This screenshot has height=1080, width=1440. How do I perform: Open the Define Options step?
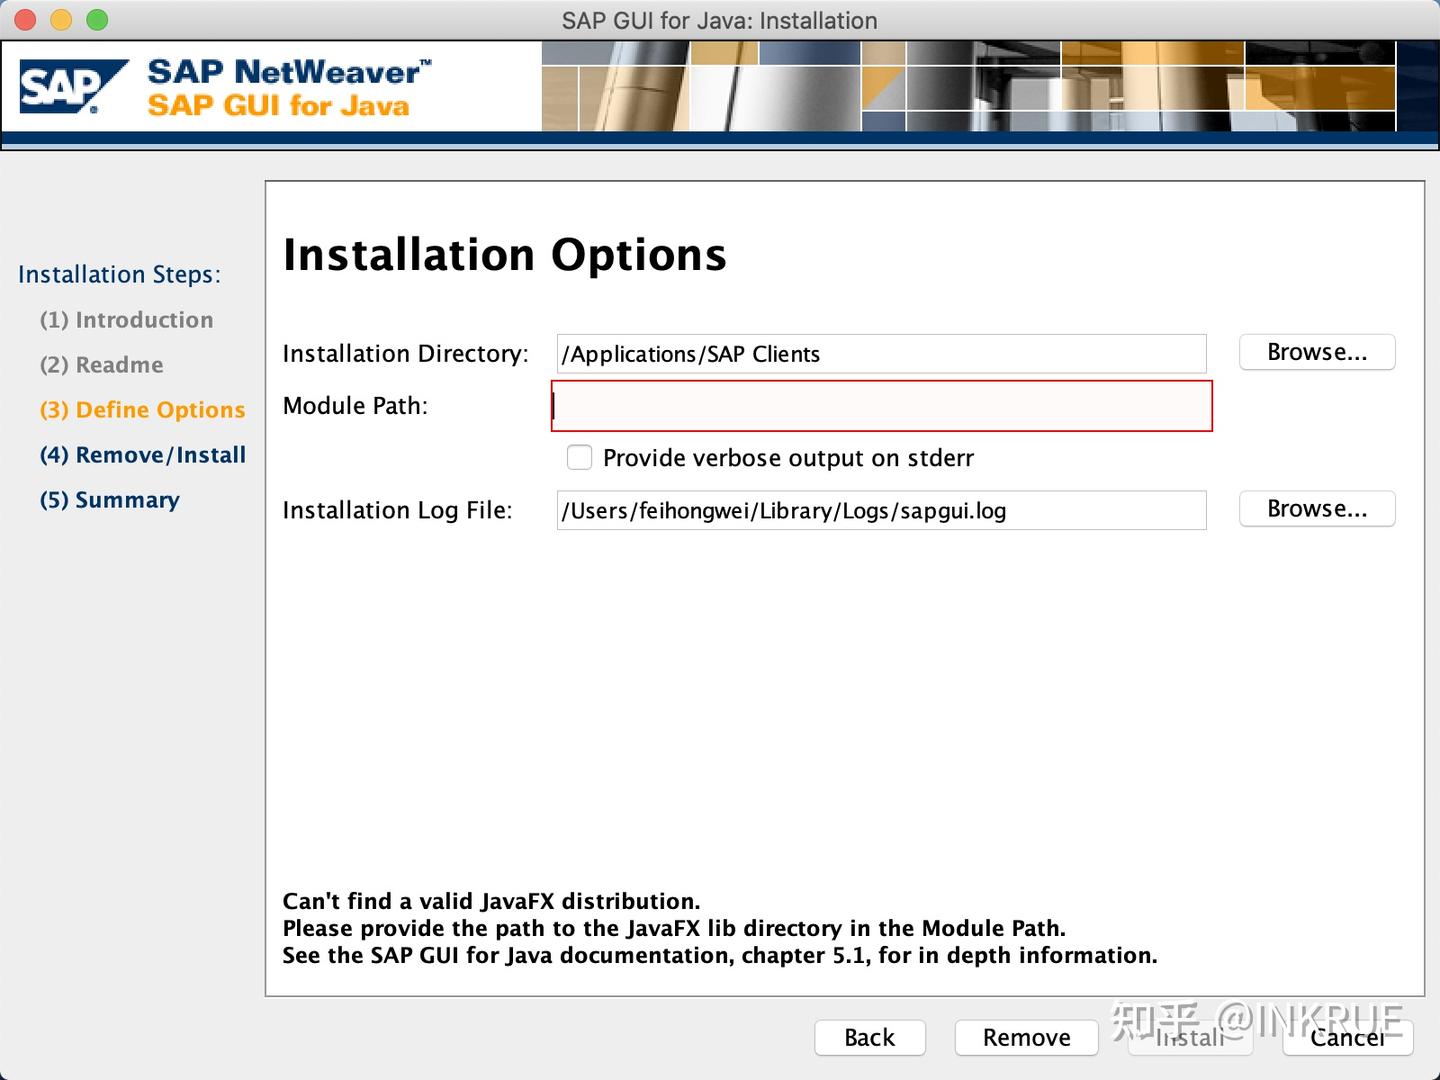pos(142,409)
